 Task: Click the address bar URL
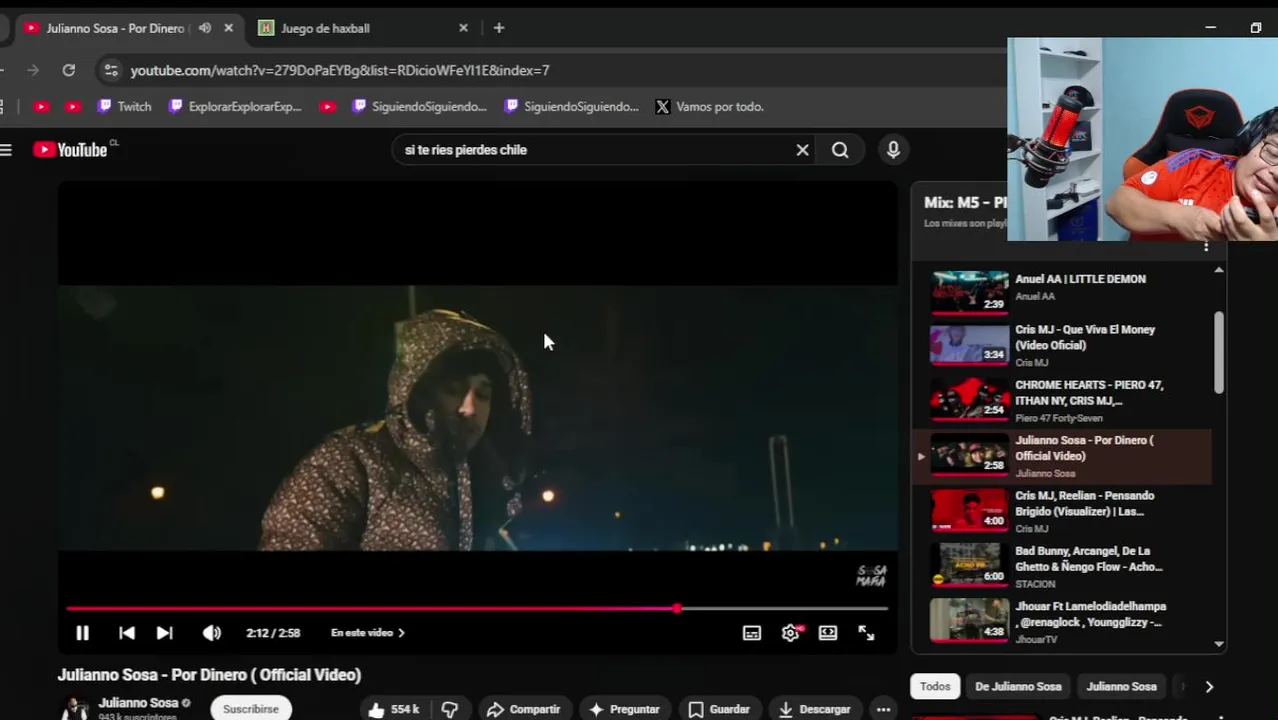click(x=340, y=70)
